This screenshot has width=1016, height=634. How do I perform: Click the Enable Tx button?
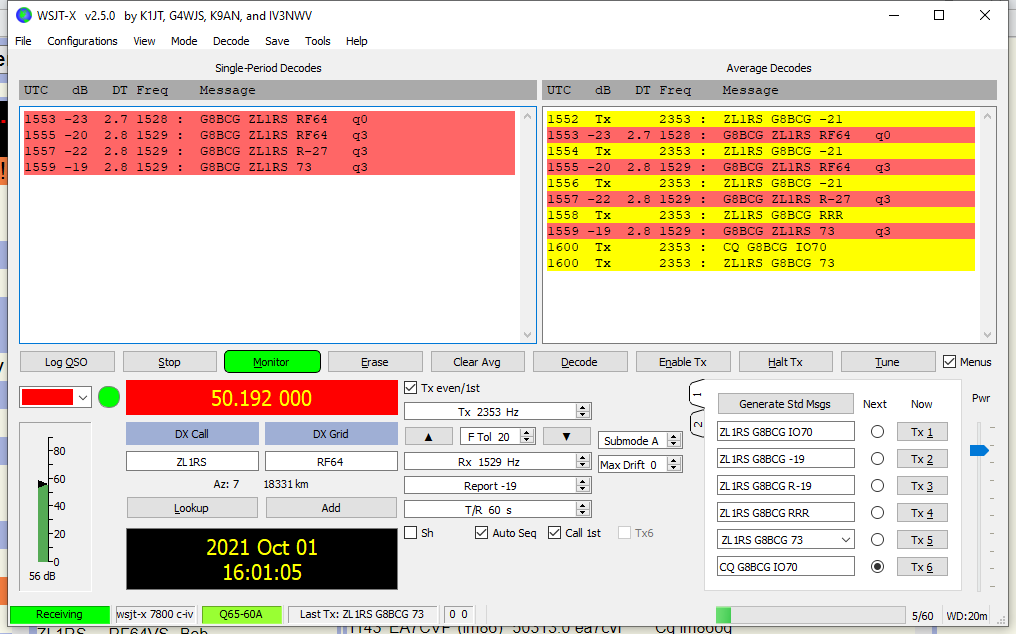[x=683, y=362]
